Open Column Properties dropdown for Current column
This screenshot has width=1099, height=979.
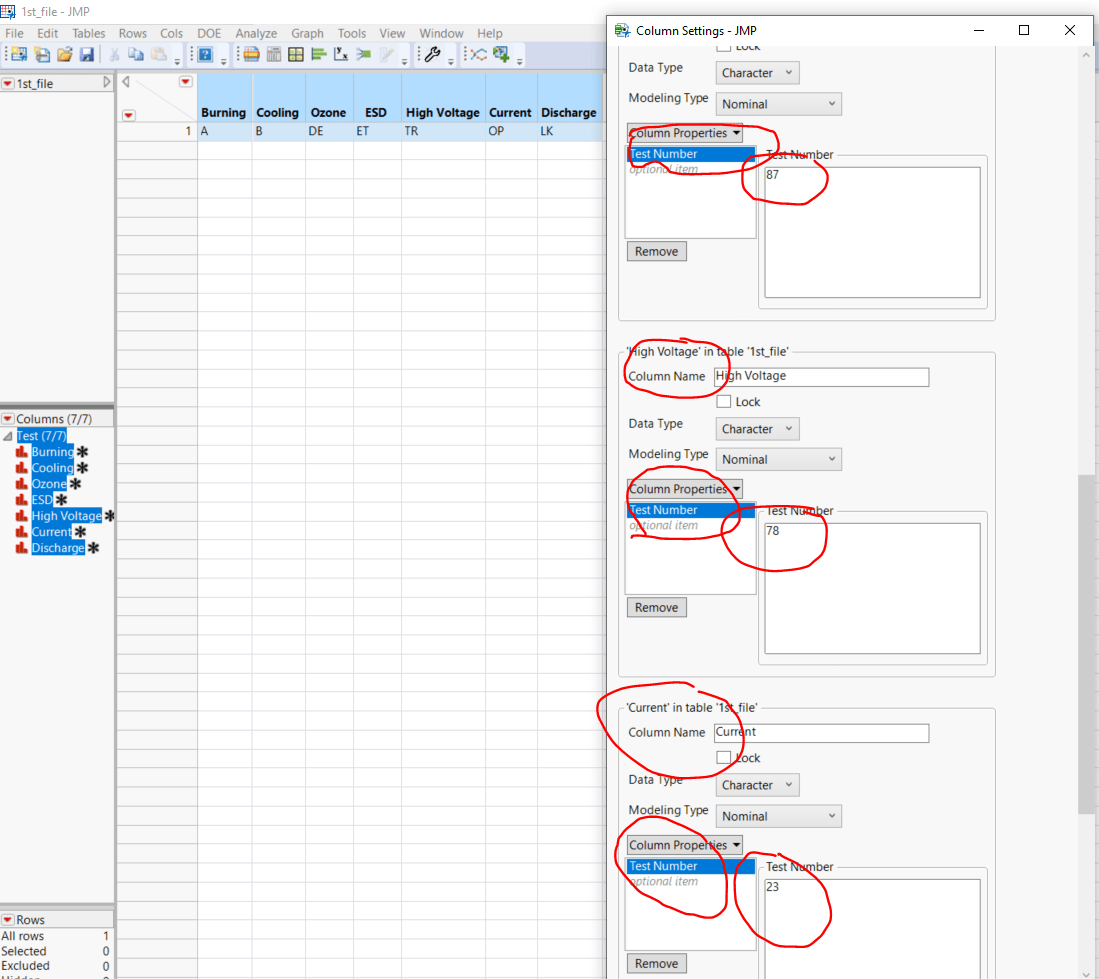coord(684,845)
